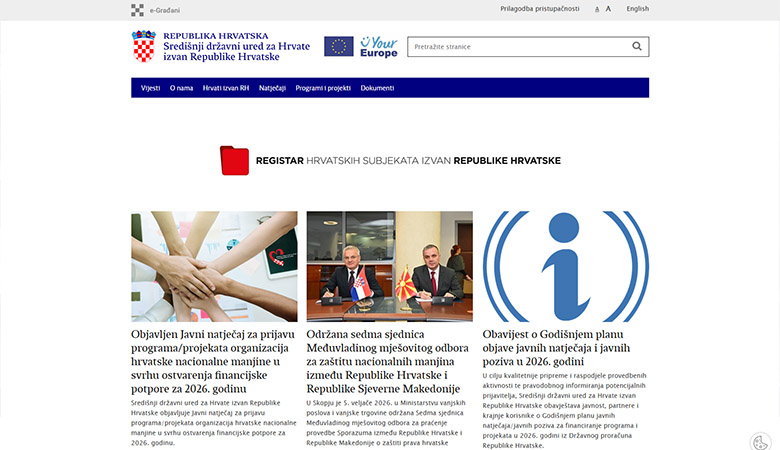The image size is (780, 450).
Task: Select the smaller font size A
Action: [x=597, y=9]
